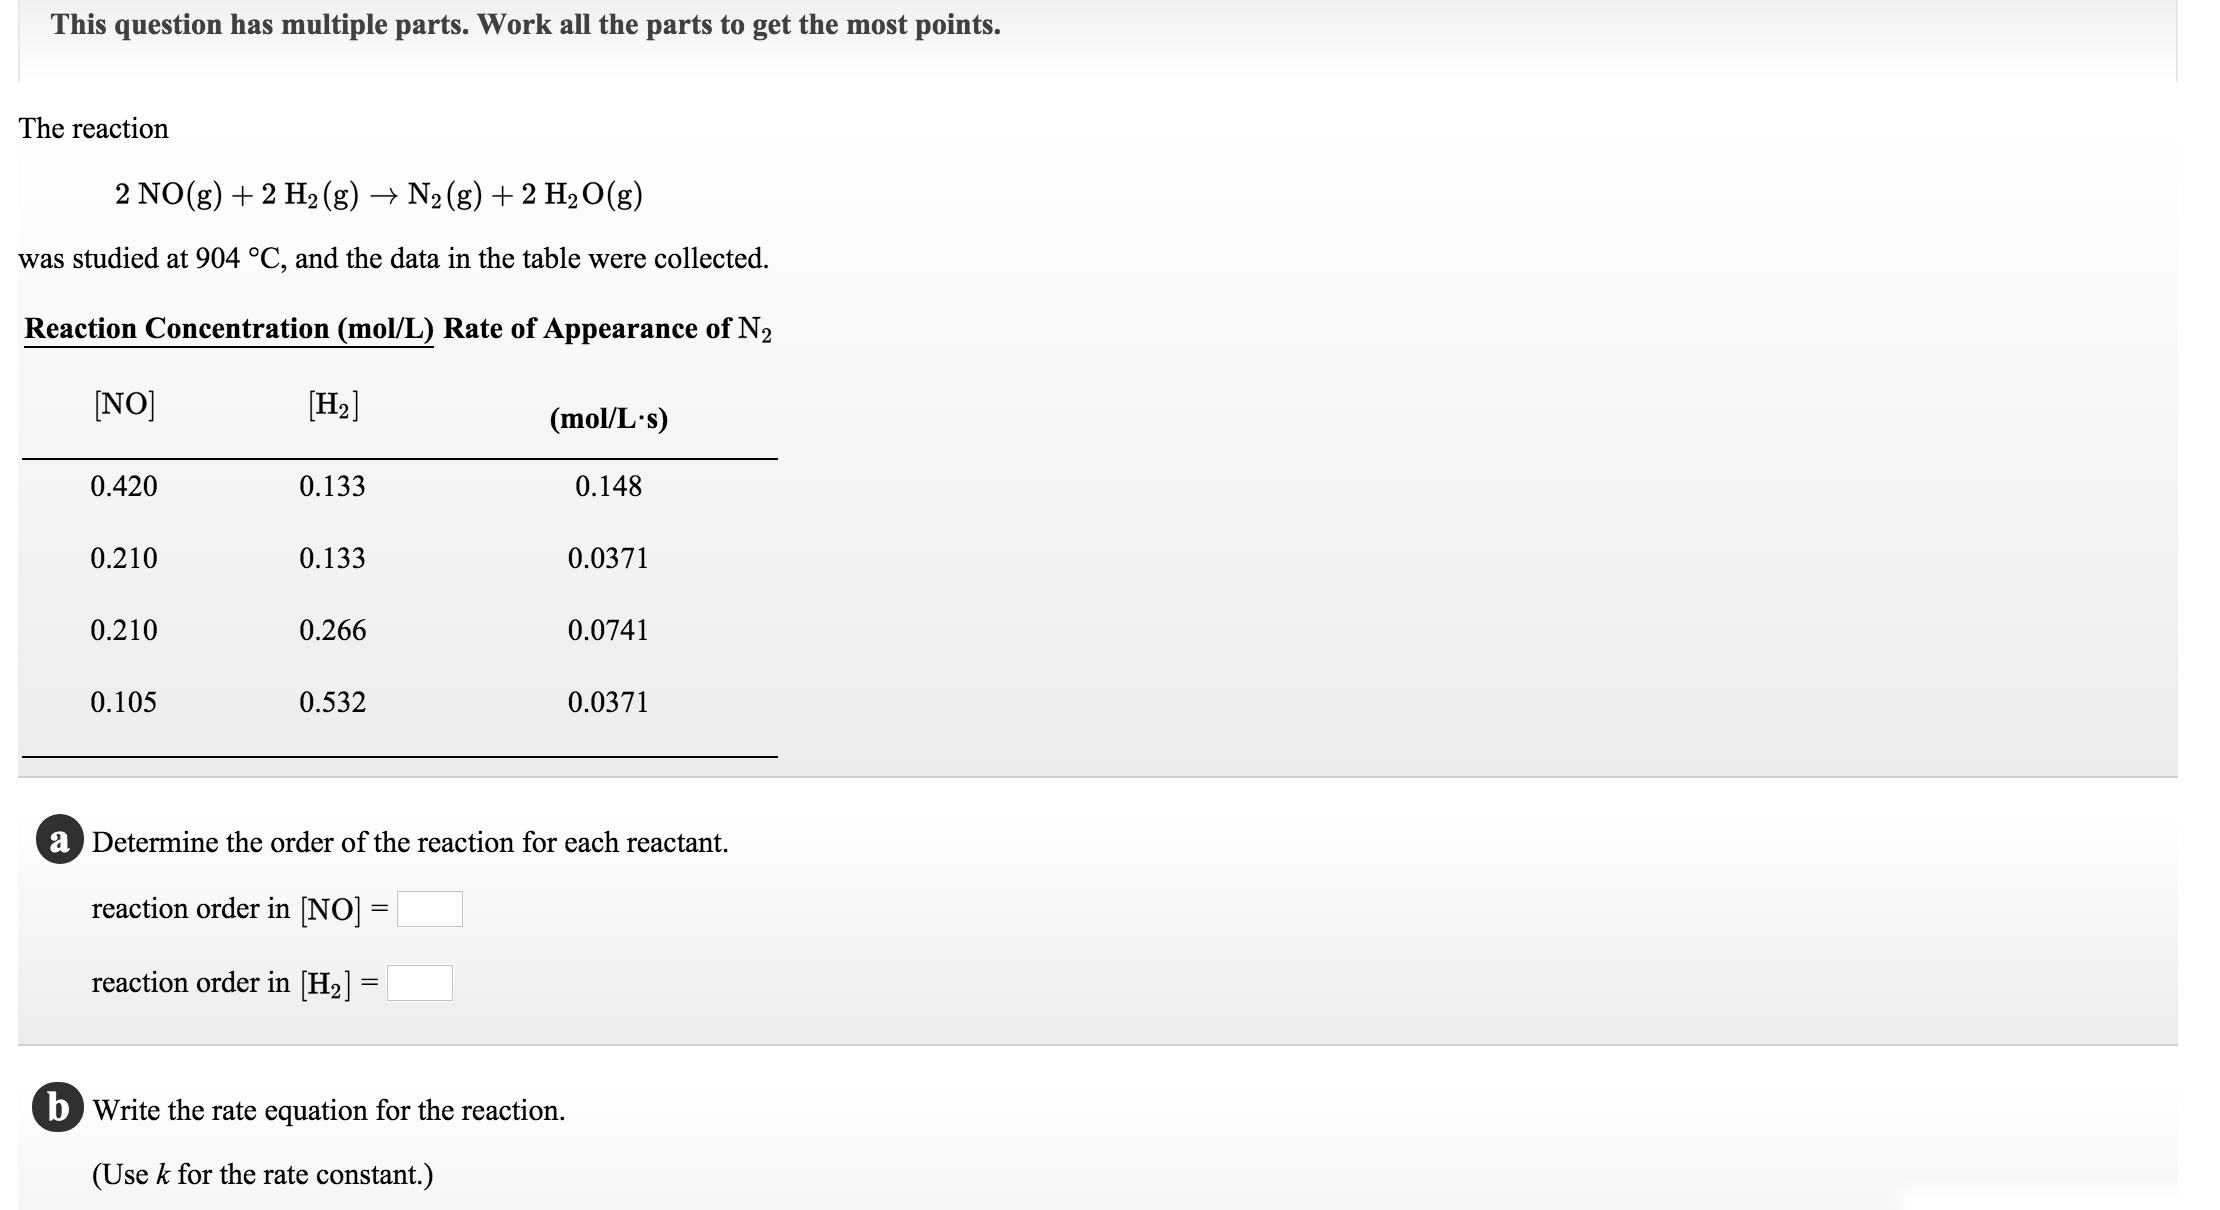
Task: Click the [NO] column header
Action: tap(123, 404)
